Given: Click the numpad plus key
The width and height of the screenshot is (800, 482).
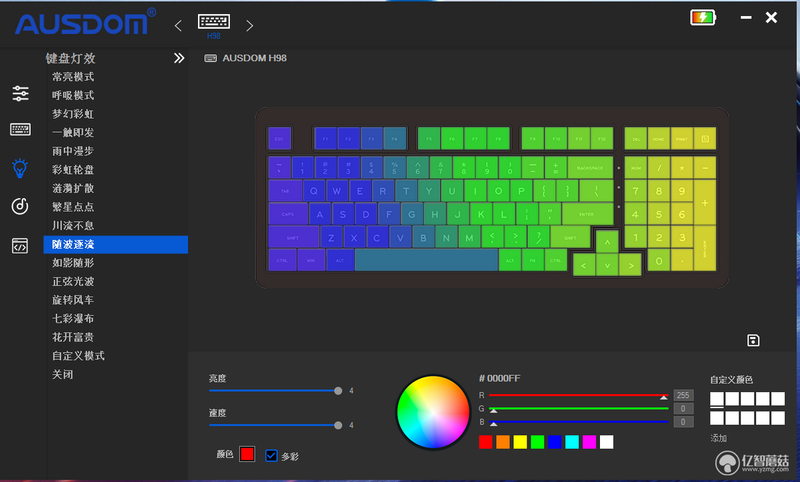Looking at the screenshot, I should point(705,202).
